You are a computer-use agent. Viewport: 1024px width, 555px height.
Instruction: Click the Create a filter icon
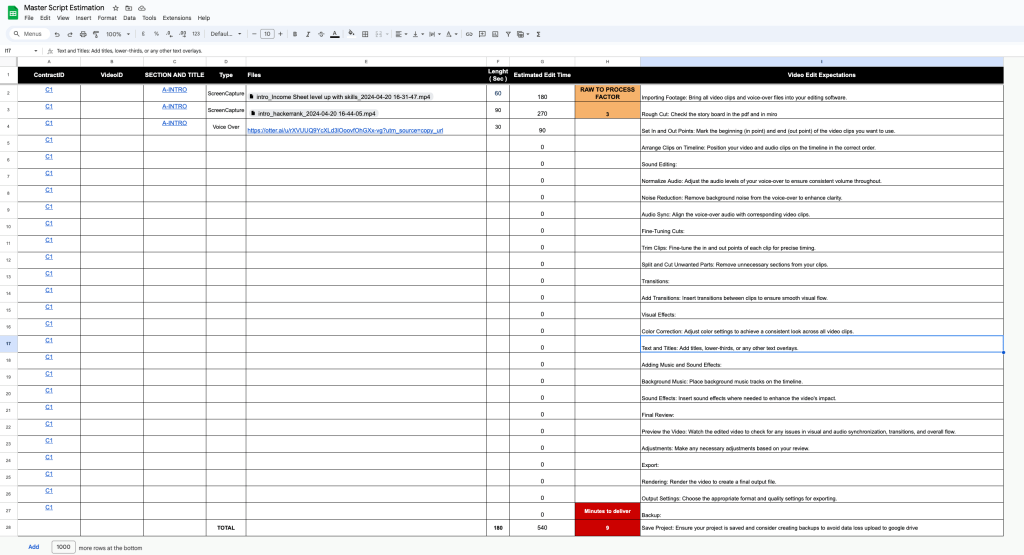coord(507,34)
